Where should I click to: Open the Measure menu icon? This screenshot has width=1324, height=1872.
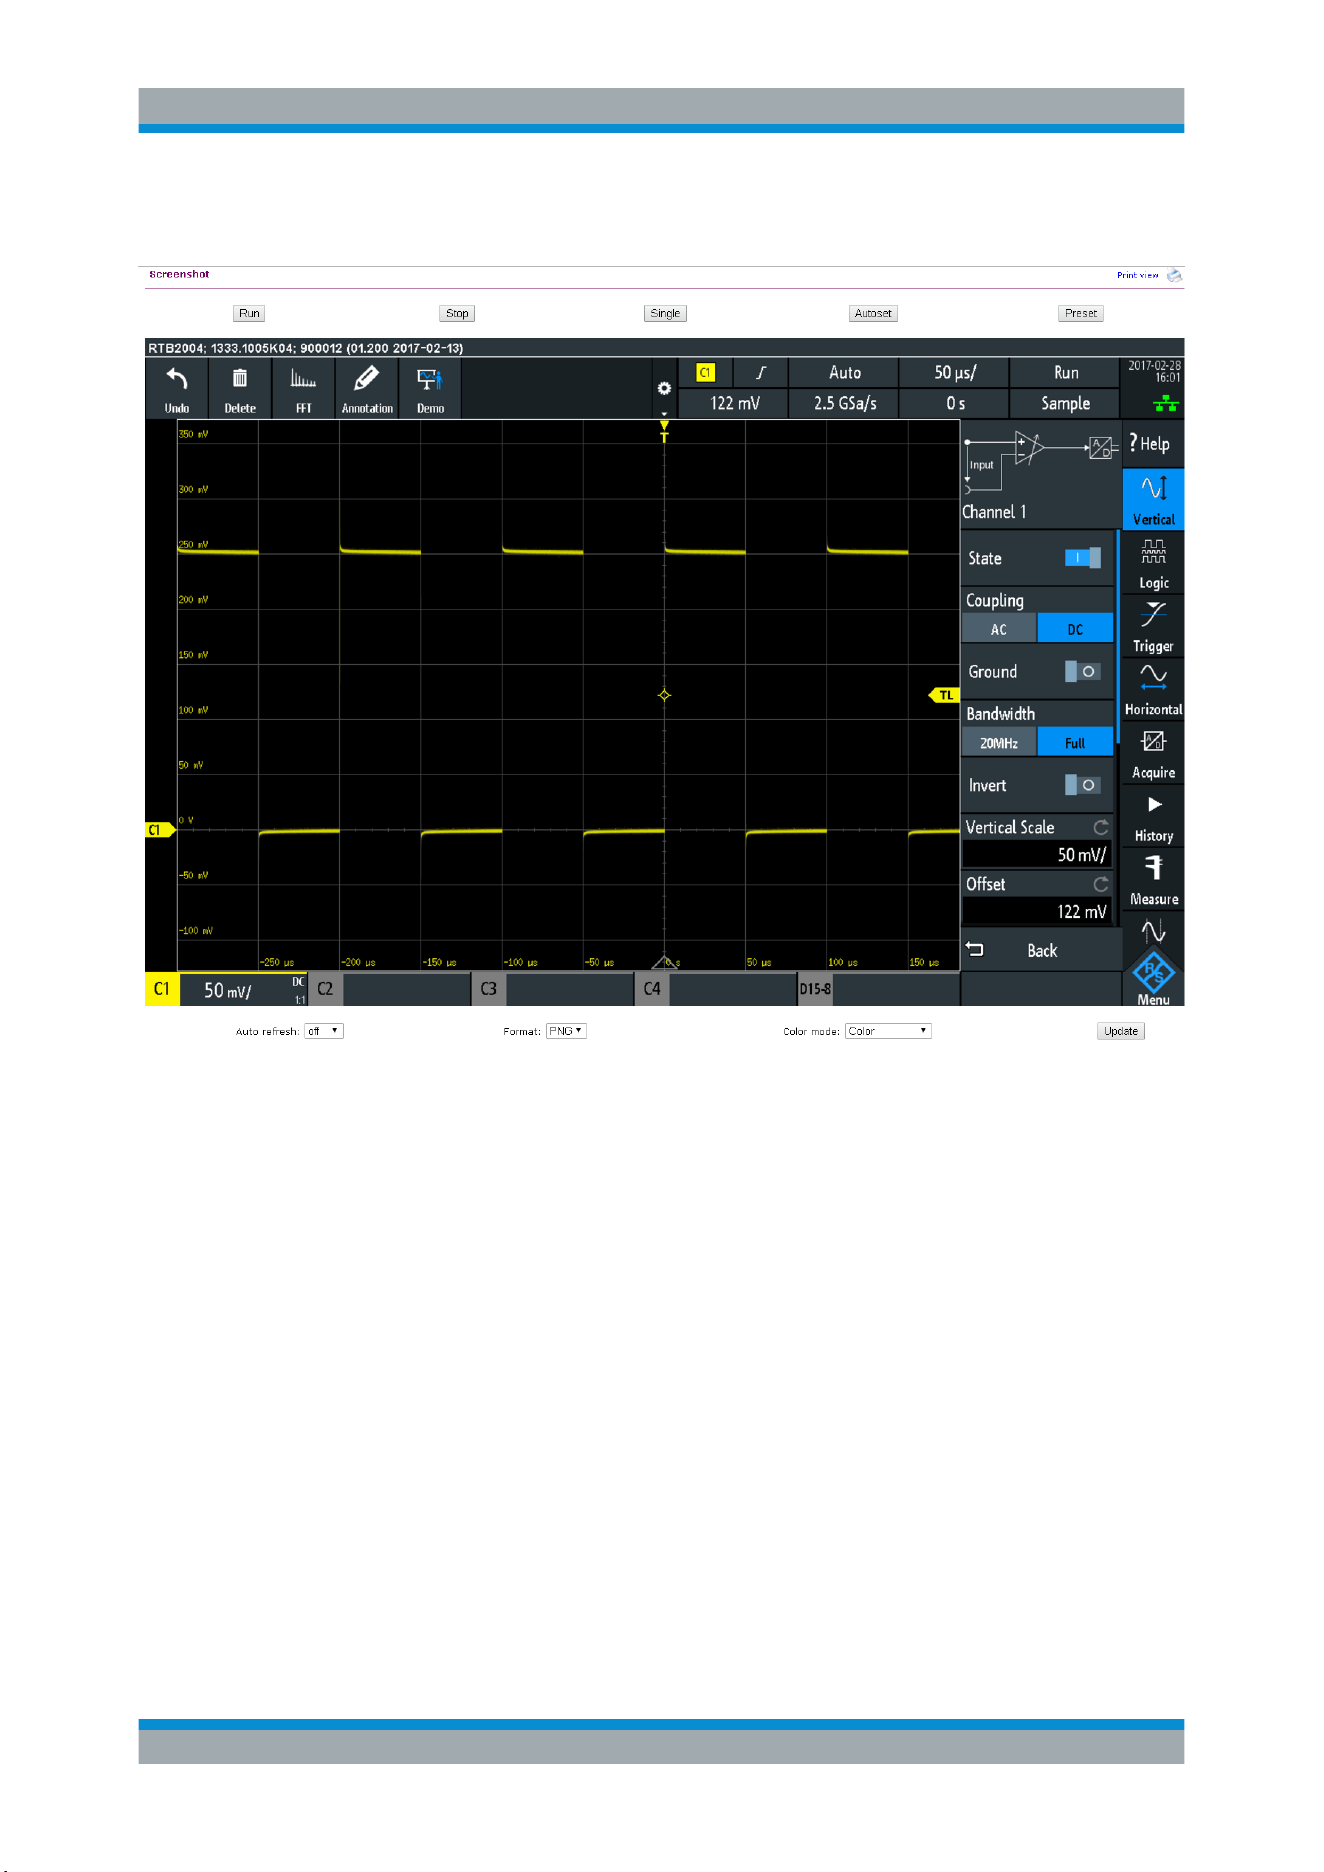[1153, 879]
